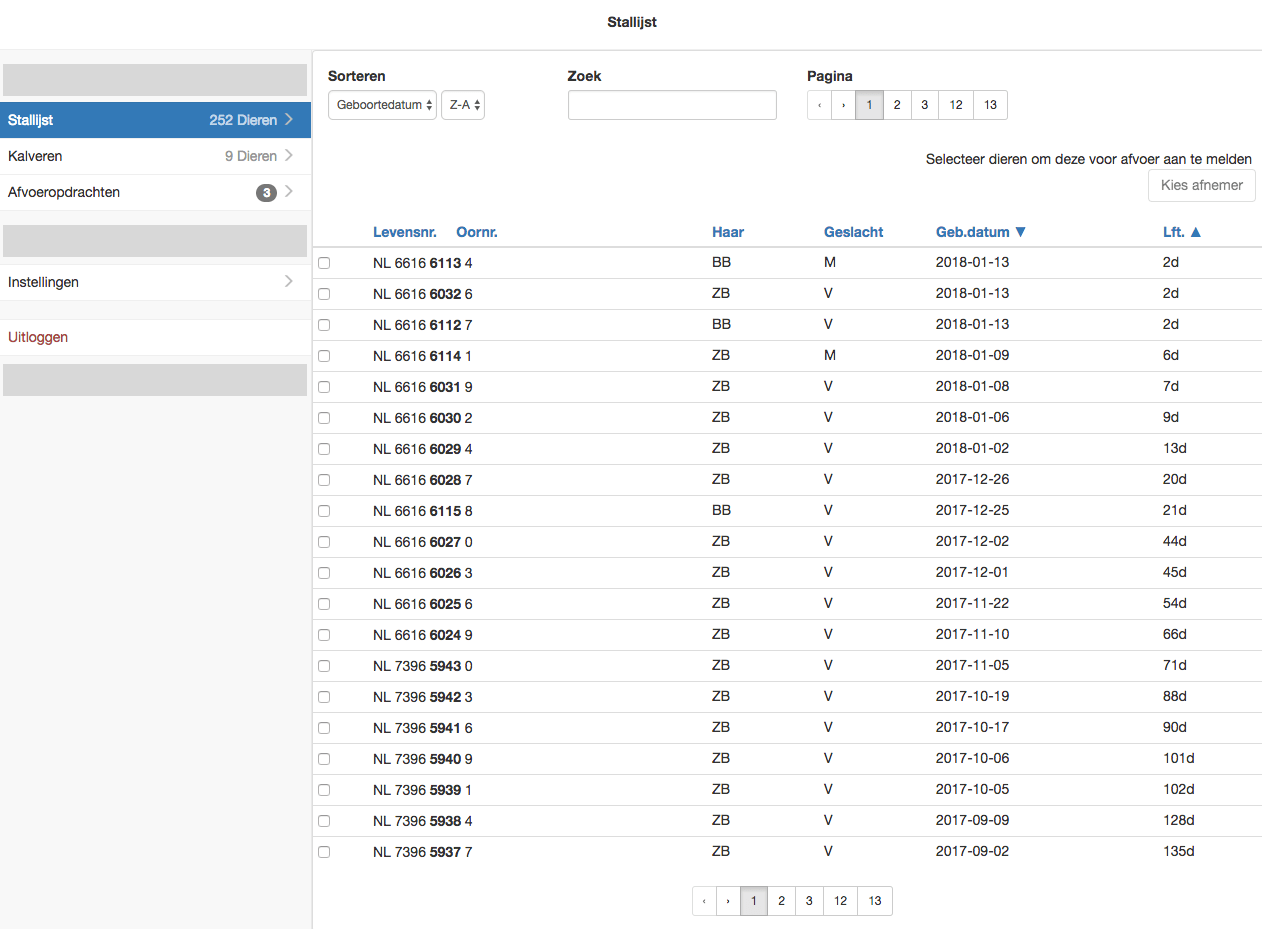Select checkbox for NL 6616 6030
Viewport: 1262px width, 929px height.
tap(324, 418)
